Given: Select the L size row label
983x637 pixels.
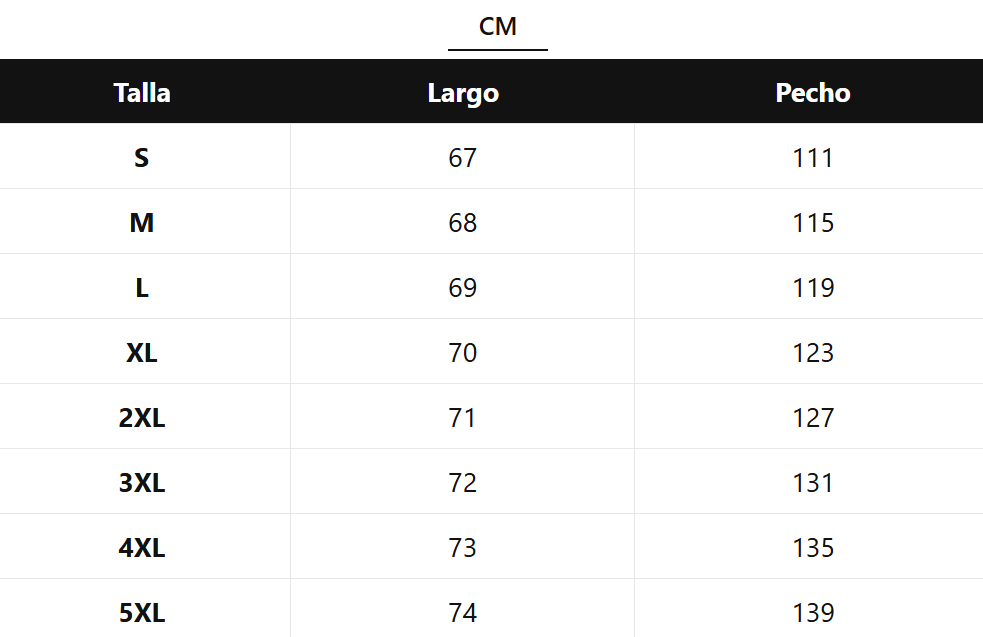Looking at the screenshot, I should [x=142, y=288].
